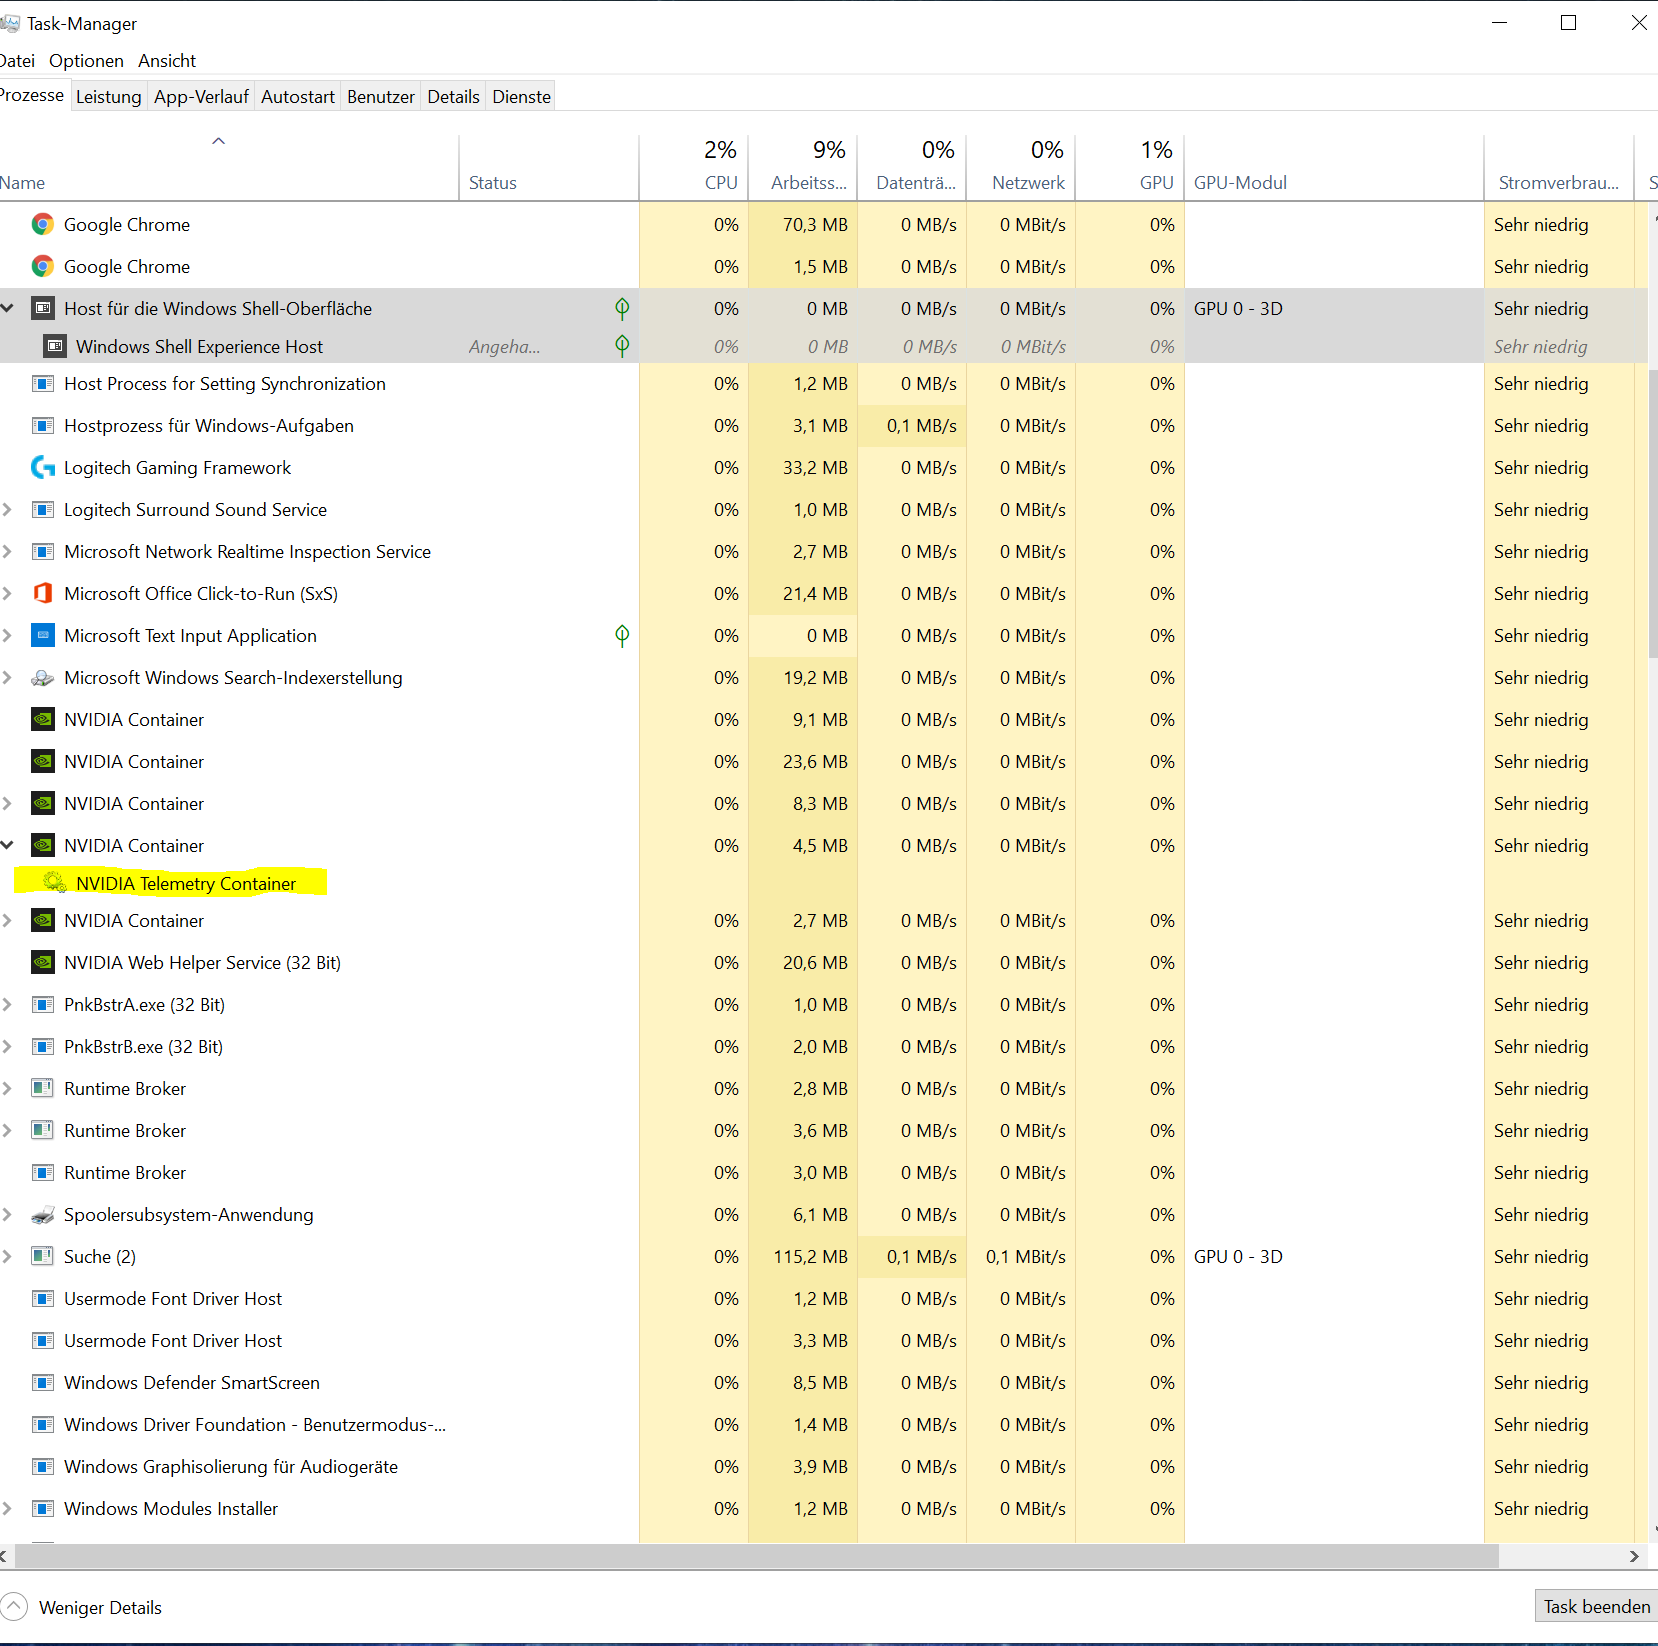Click the NVIDIA Web Helper Service icon
The height and width of the screenshot is (1646, 1658).
(42, 962)
